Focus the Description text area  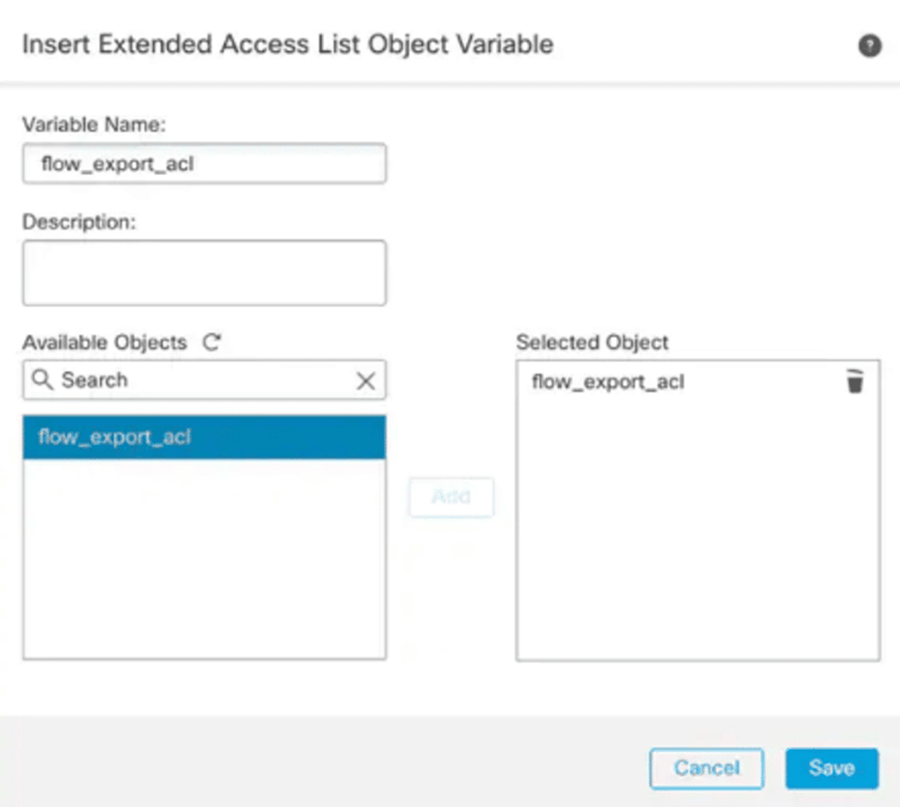[204, 273]
